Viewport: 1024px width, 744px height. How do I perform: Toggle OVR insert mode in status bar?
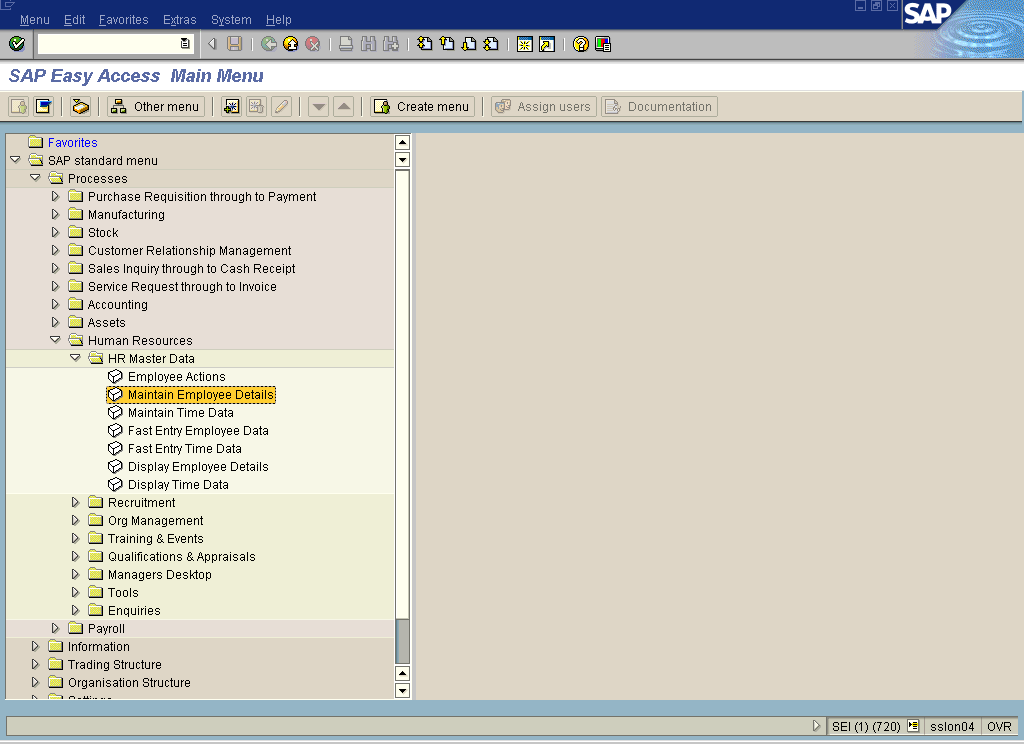pos(999,726)
